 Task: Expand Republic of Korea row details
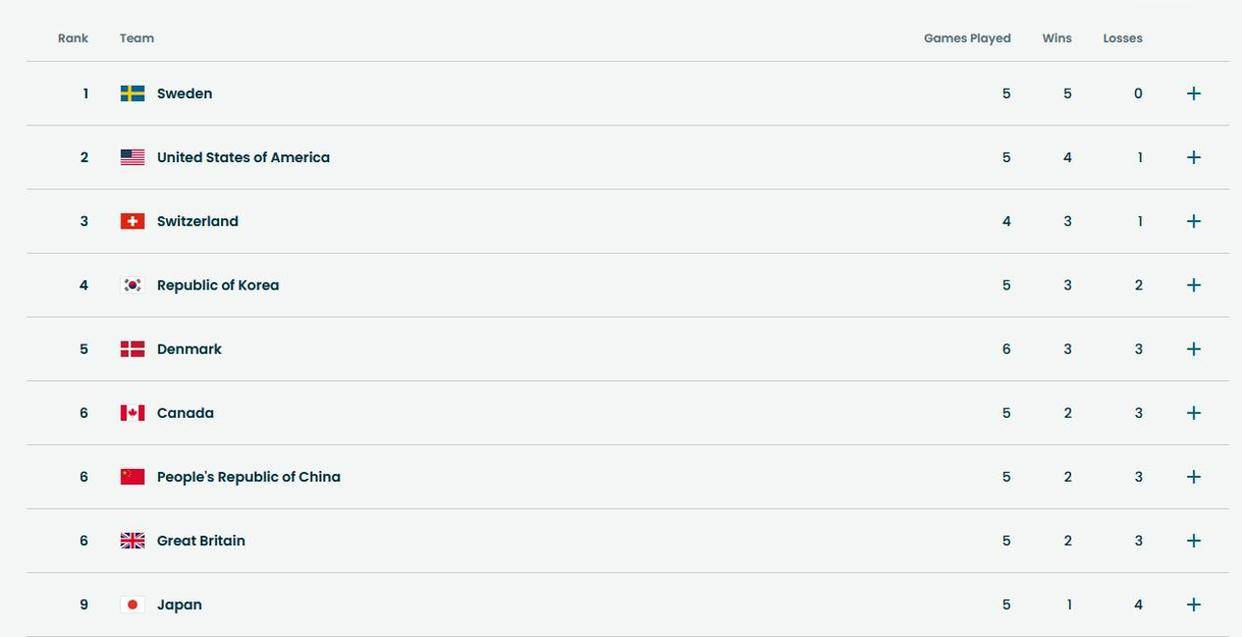(1193, 286)
